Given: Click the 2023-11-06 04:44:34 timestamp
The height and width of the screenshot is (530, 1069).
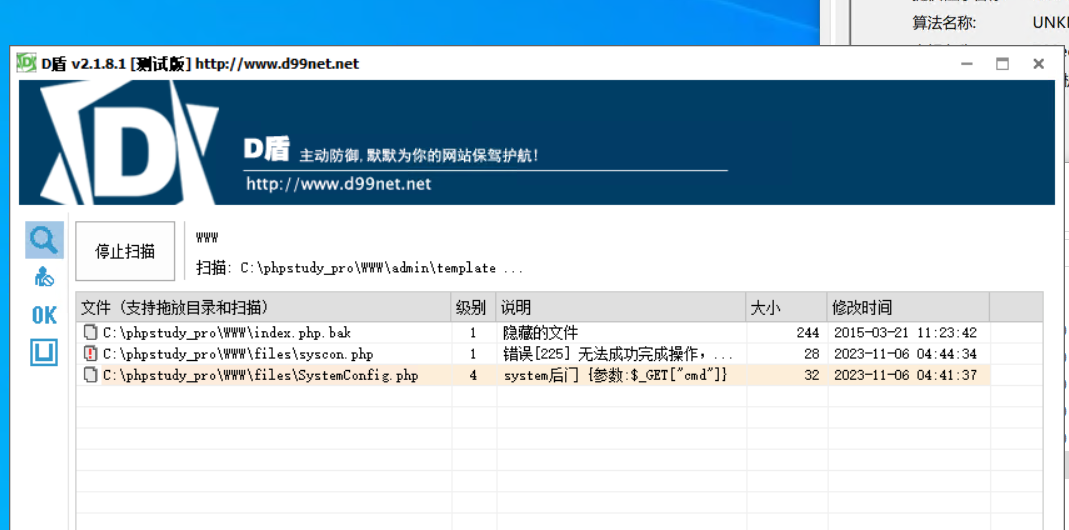Looking at the screenshot, I should tap(905, 354).
